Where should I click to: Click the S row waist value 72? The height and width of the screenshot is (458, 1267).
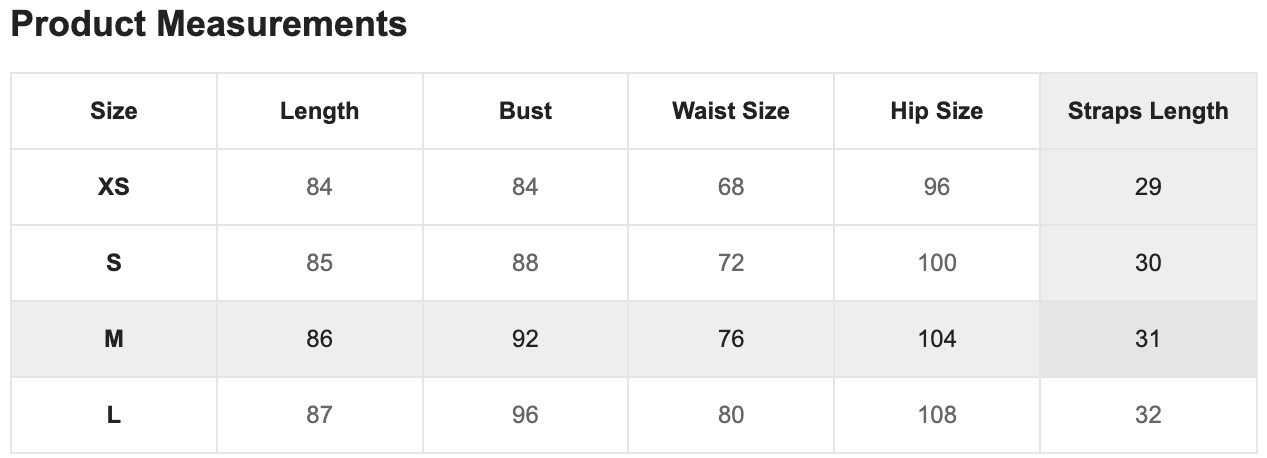point(731,263)
